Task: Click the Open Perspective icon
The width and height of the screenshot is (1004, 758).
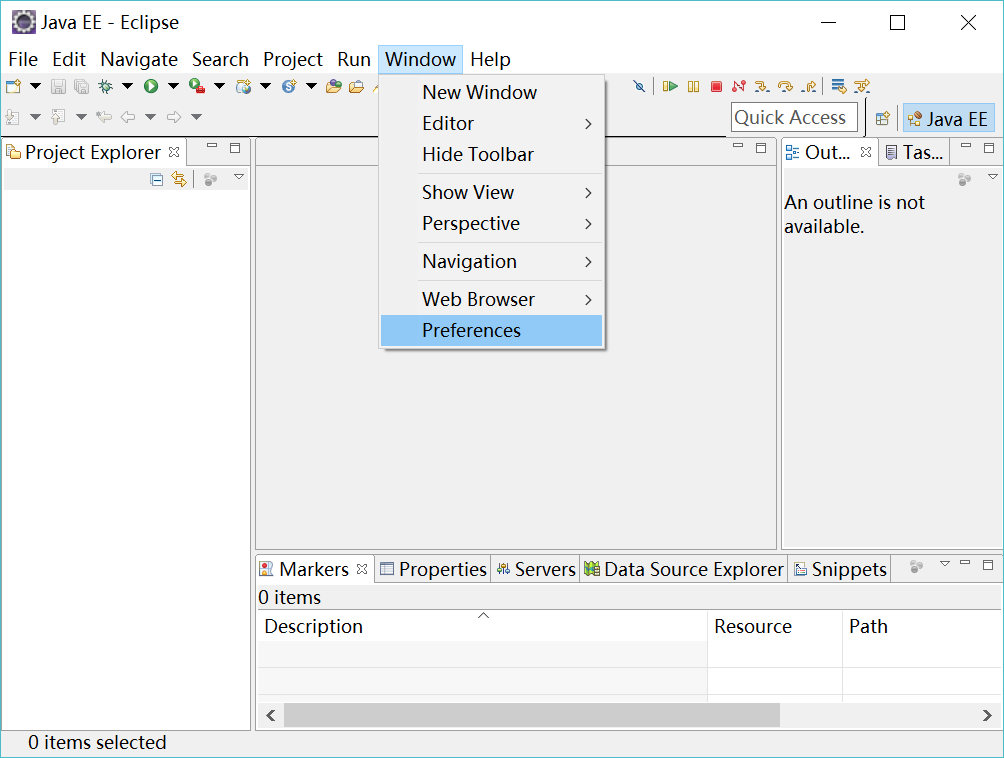Action: click(883, 118)
